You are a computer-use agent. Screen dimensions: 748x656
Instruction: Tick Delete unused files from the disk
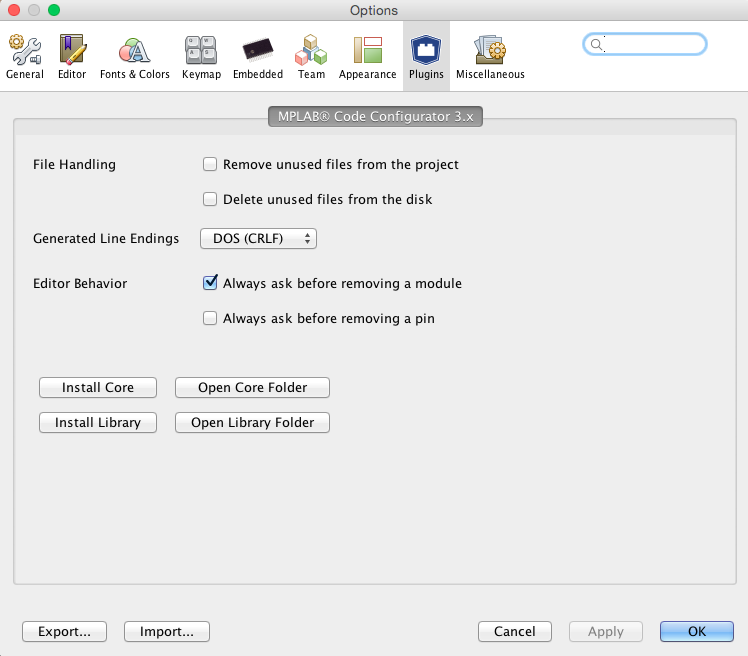210,199
